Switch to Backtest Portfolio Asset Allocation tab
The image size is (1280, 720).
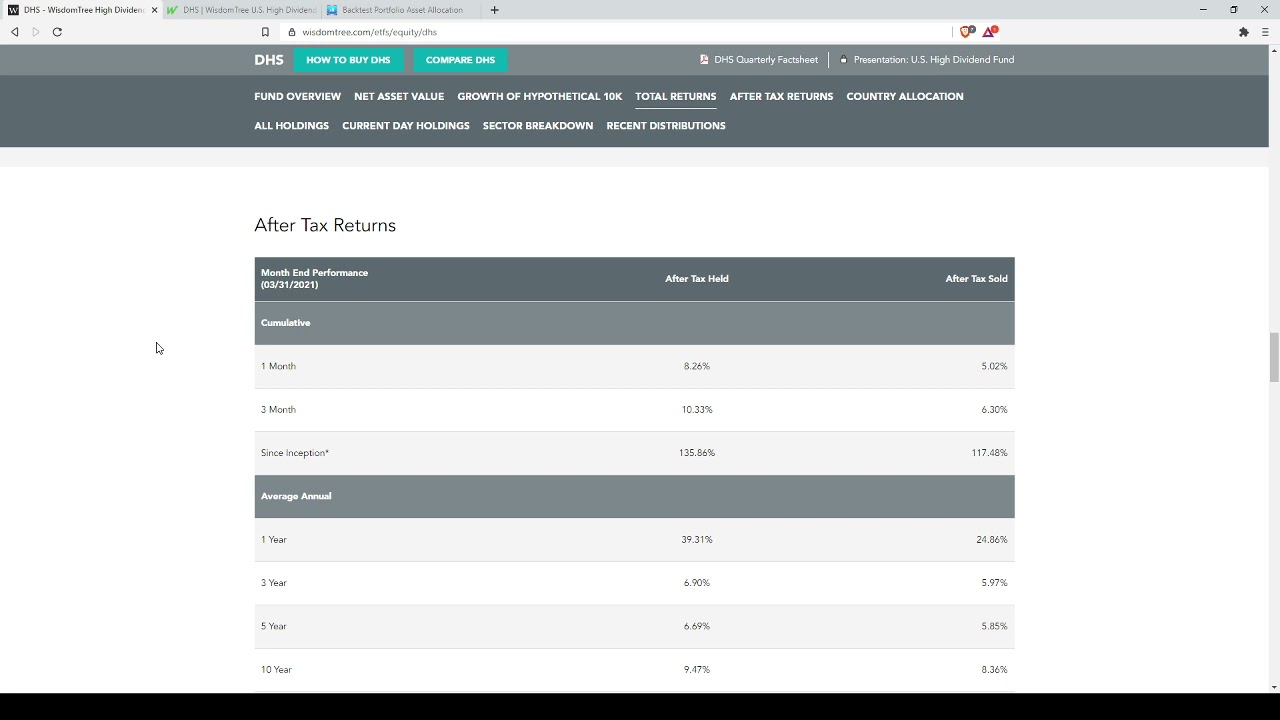[400, 10]
